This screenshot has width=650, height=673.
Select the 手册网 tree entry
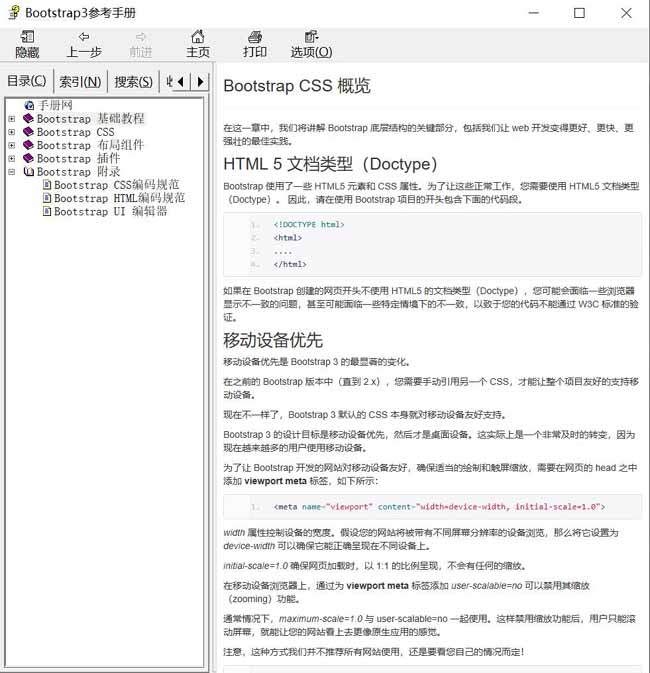55,105
